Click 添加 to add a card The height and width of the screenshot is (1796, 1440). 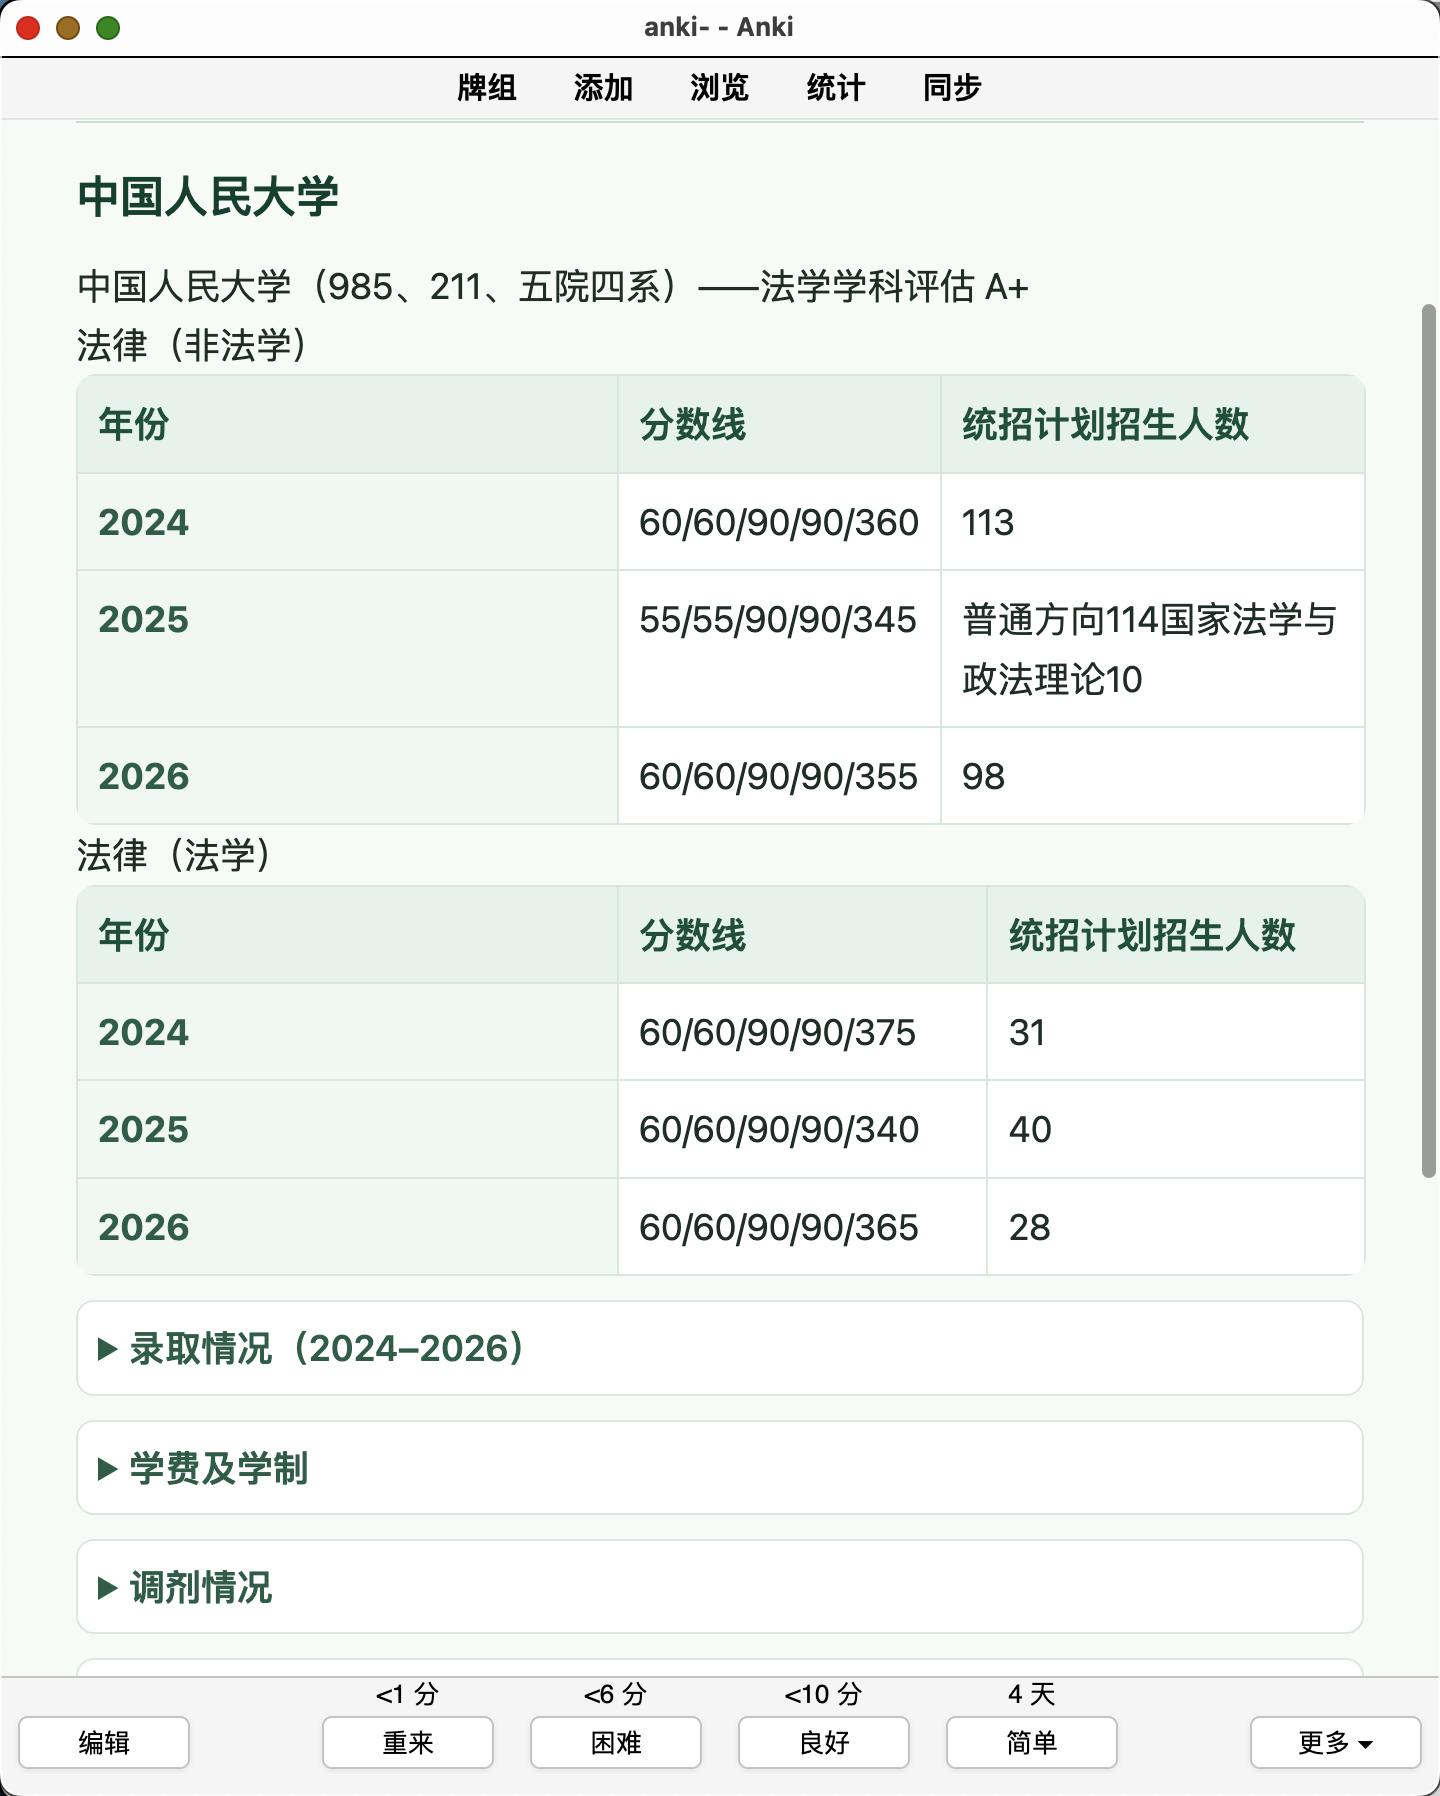coord(603,88)
